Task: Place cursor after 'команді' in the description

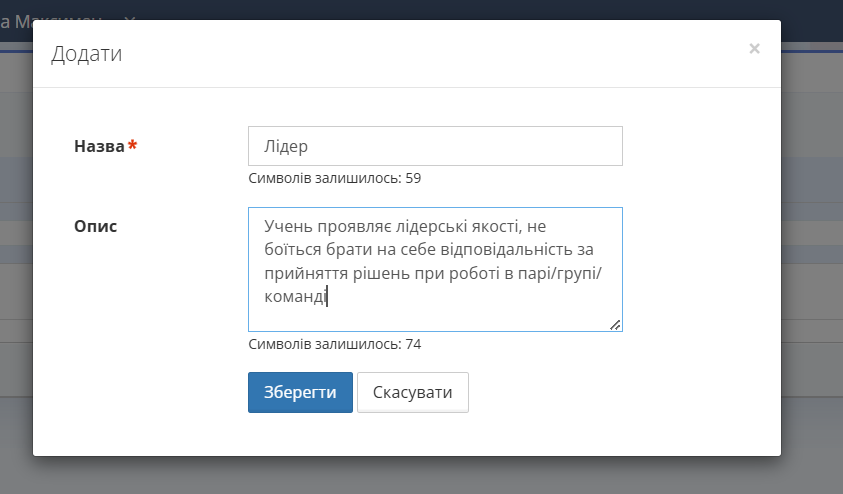Action: click(327, 296)
